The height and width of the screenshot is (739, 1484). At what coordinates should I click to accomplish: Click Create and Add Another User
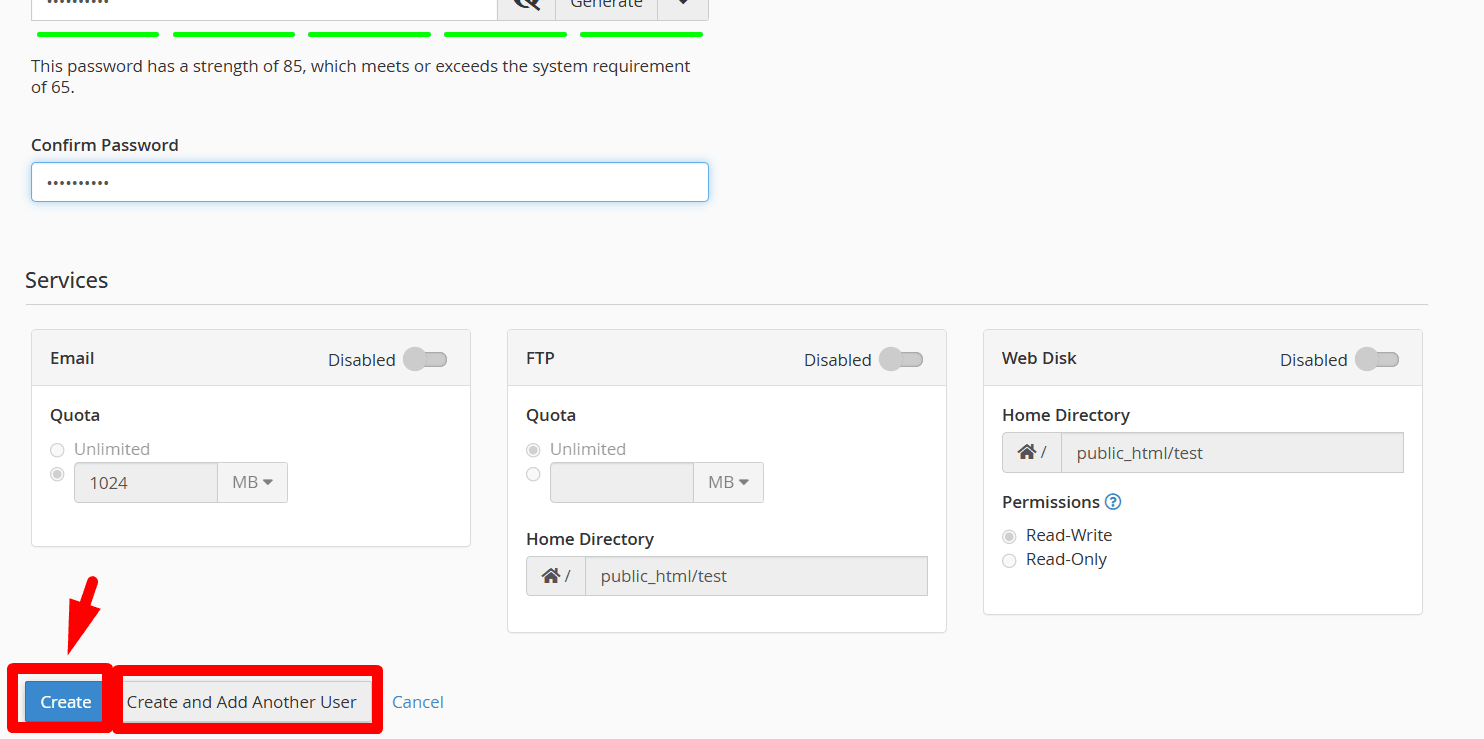click(x=243, y=701)
